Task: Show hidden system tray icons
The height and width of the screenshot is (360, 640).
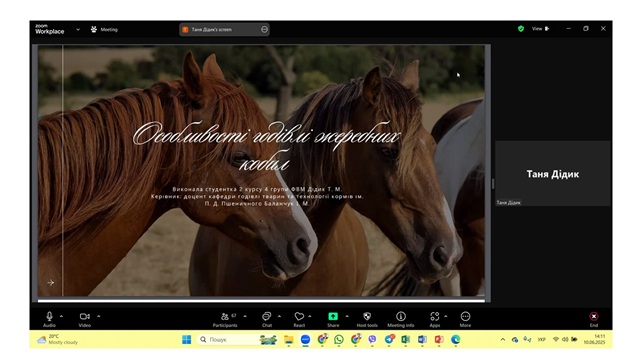Action: point(503,340)
